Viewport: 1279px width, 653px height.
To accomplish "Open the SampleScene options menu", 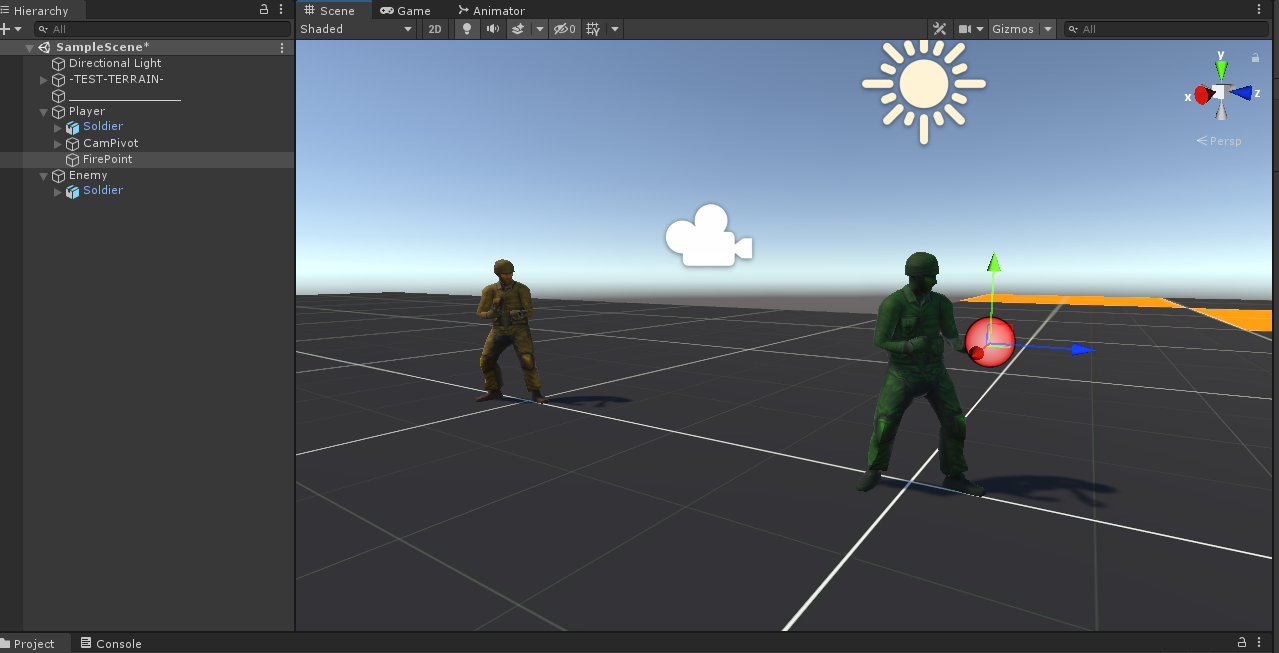I will tap(281, 47).
